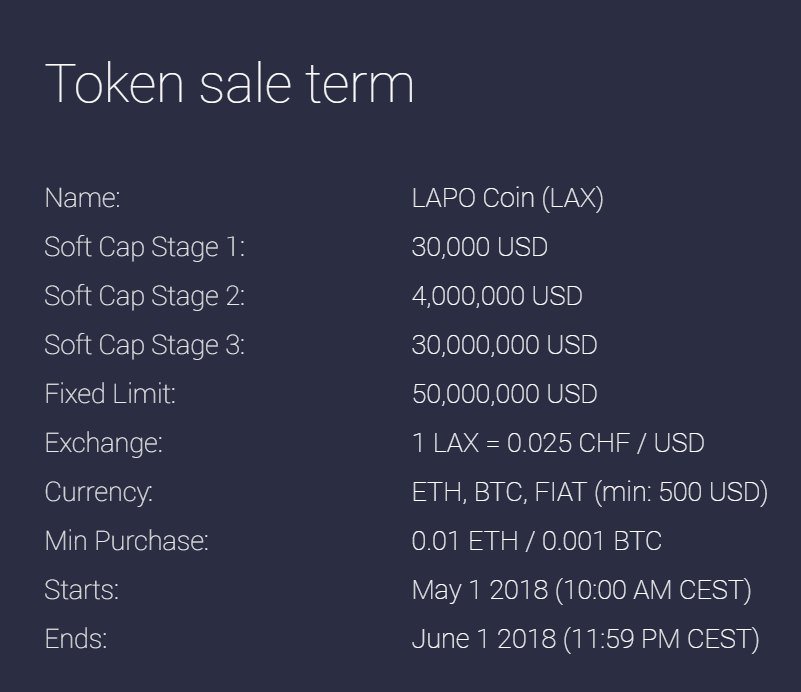Select the "Soft Cap Stage 2:" label
The image size is (801, 692).
tap(145, 297)
